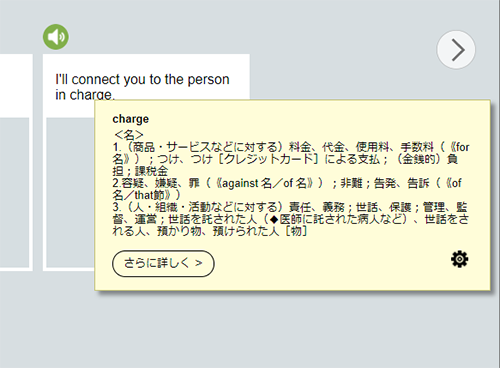The width and height of the screenshot is (500, 368).
Task: Select the word "I'll" at the sentence start
Action: (61, 79)
